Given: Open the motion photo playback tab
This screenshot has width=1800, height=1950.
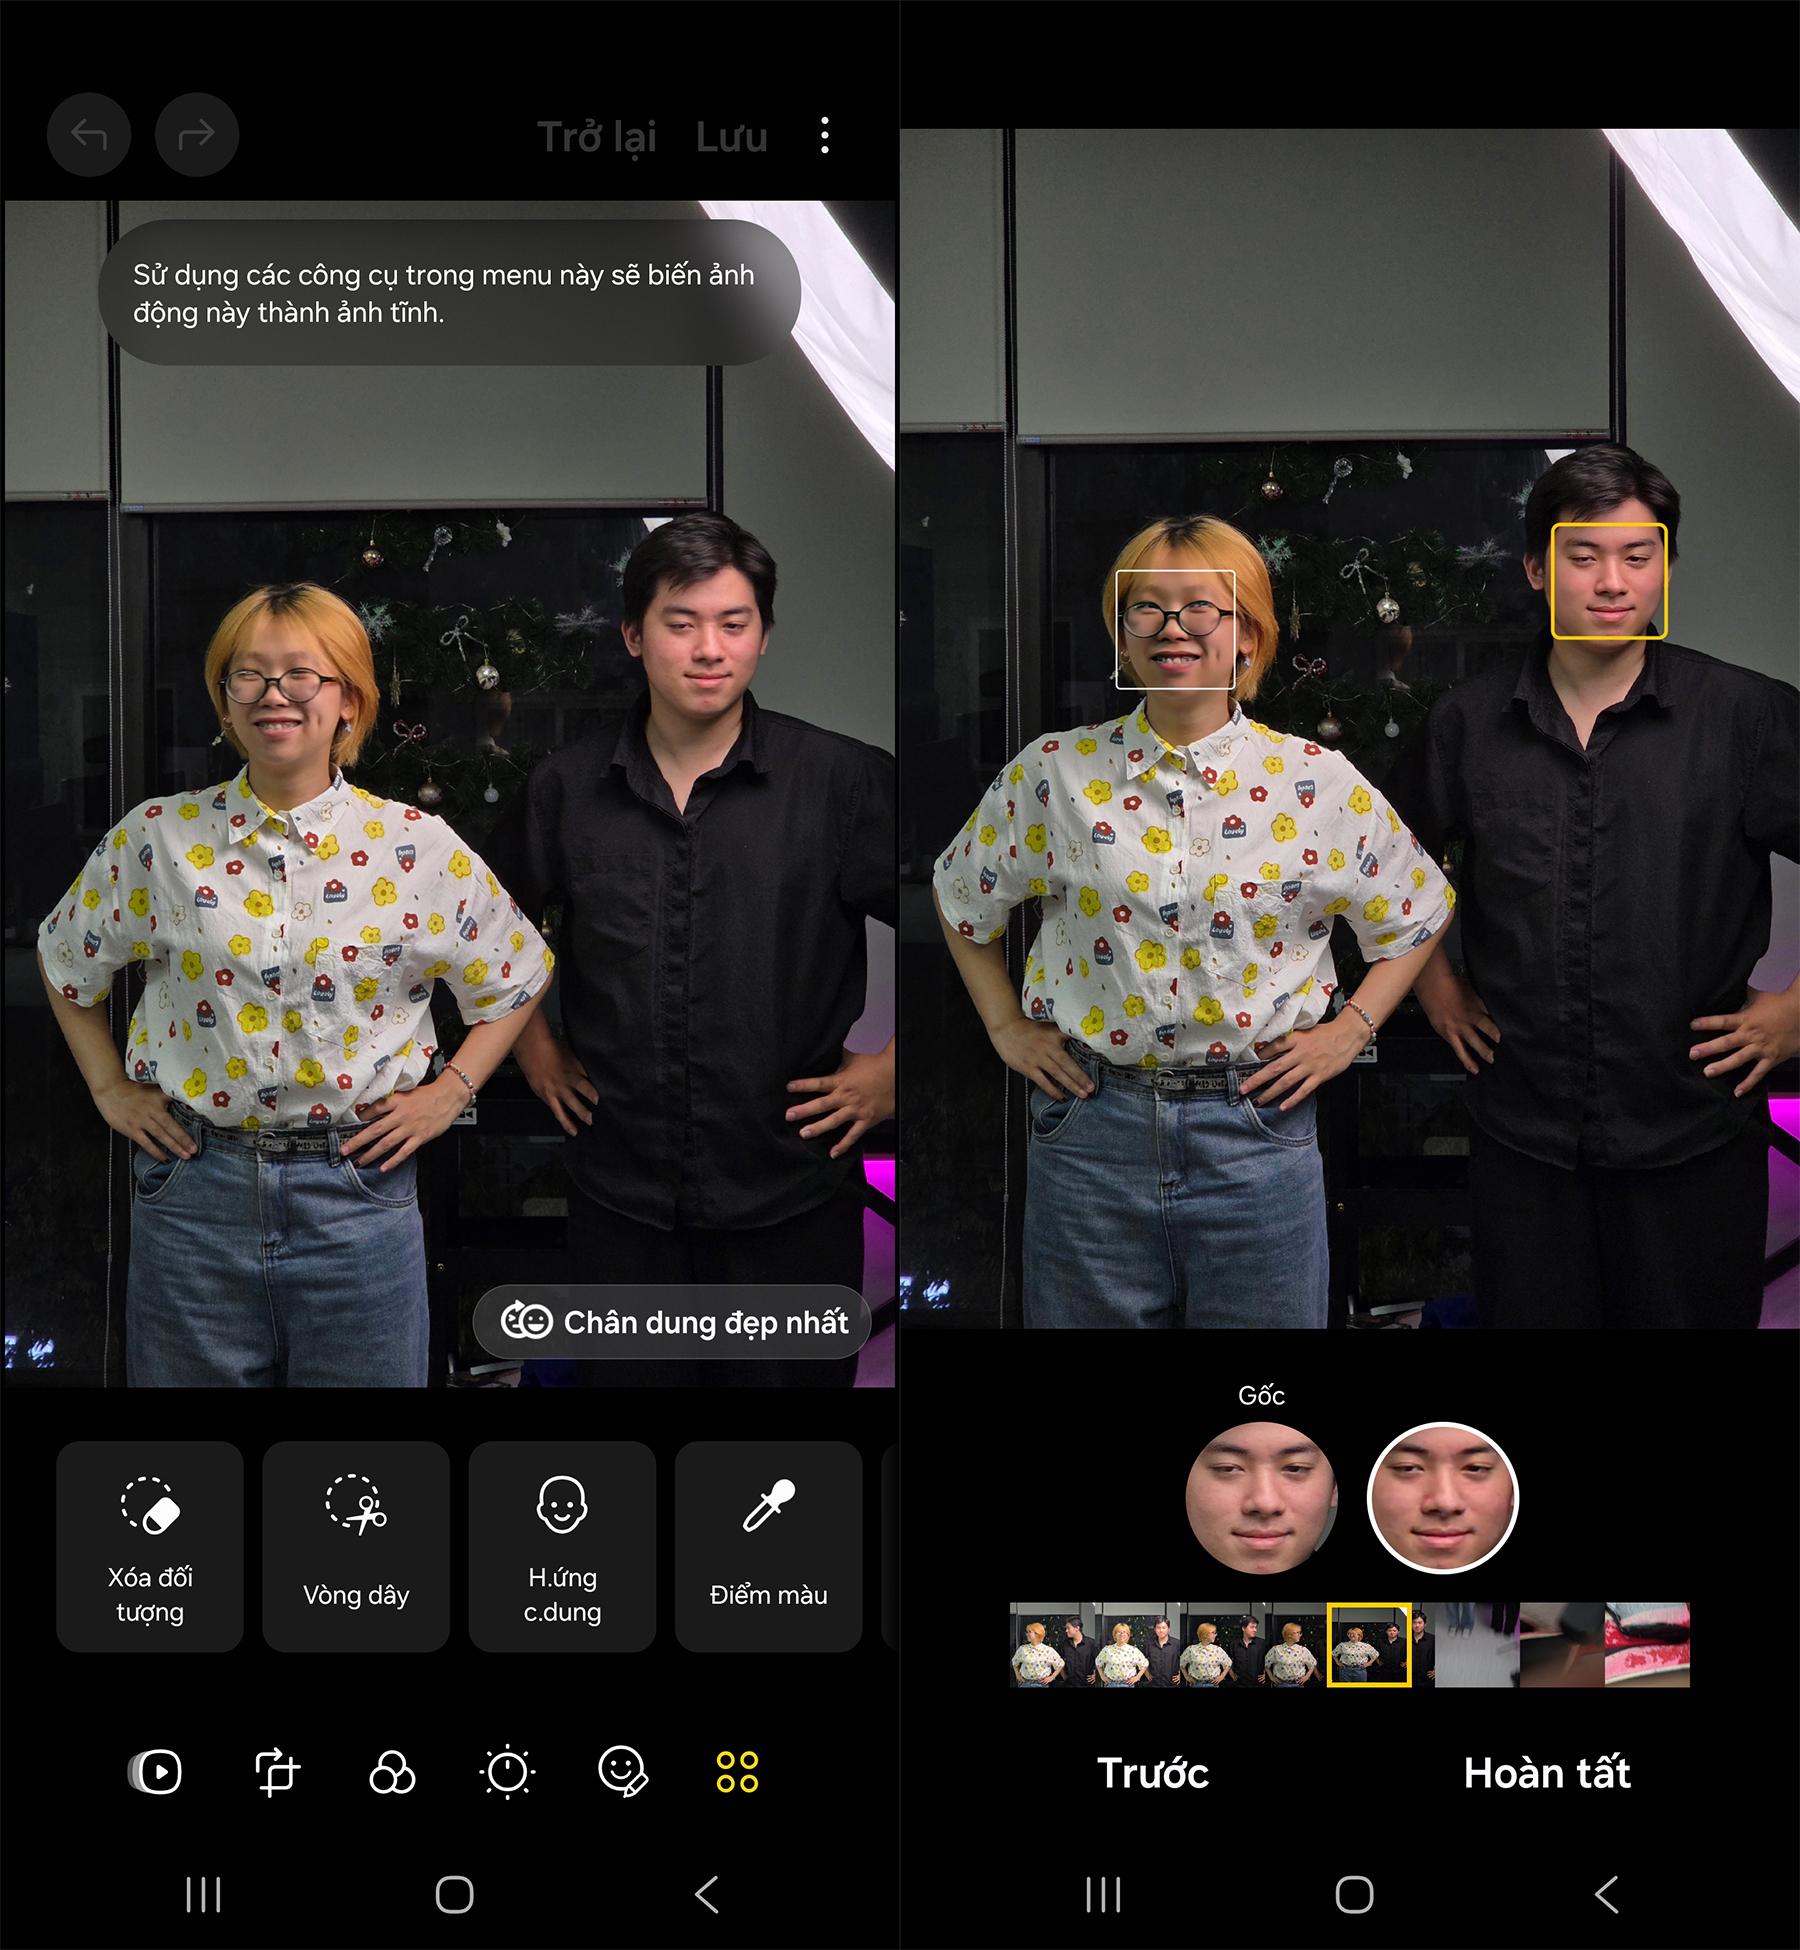Looking at the screenshot, I should (x=157, y=1772).
